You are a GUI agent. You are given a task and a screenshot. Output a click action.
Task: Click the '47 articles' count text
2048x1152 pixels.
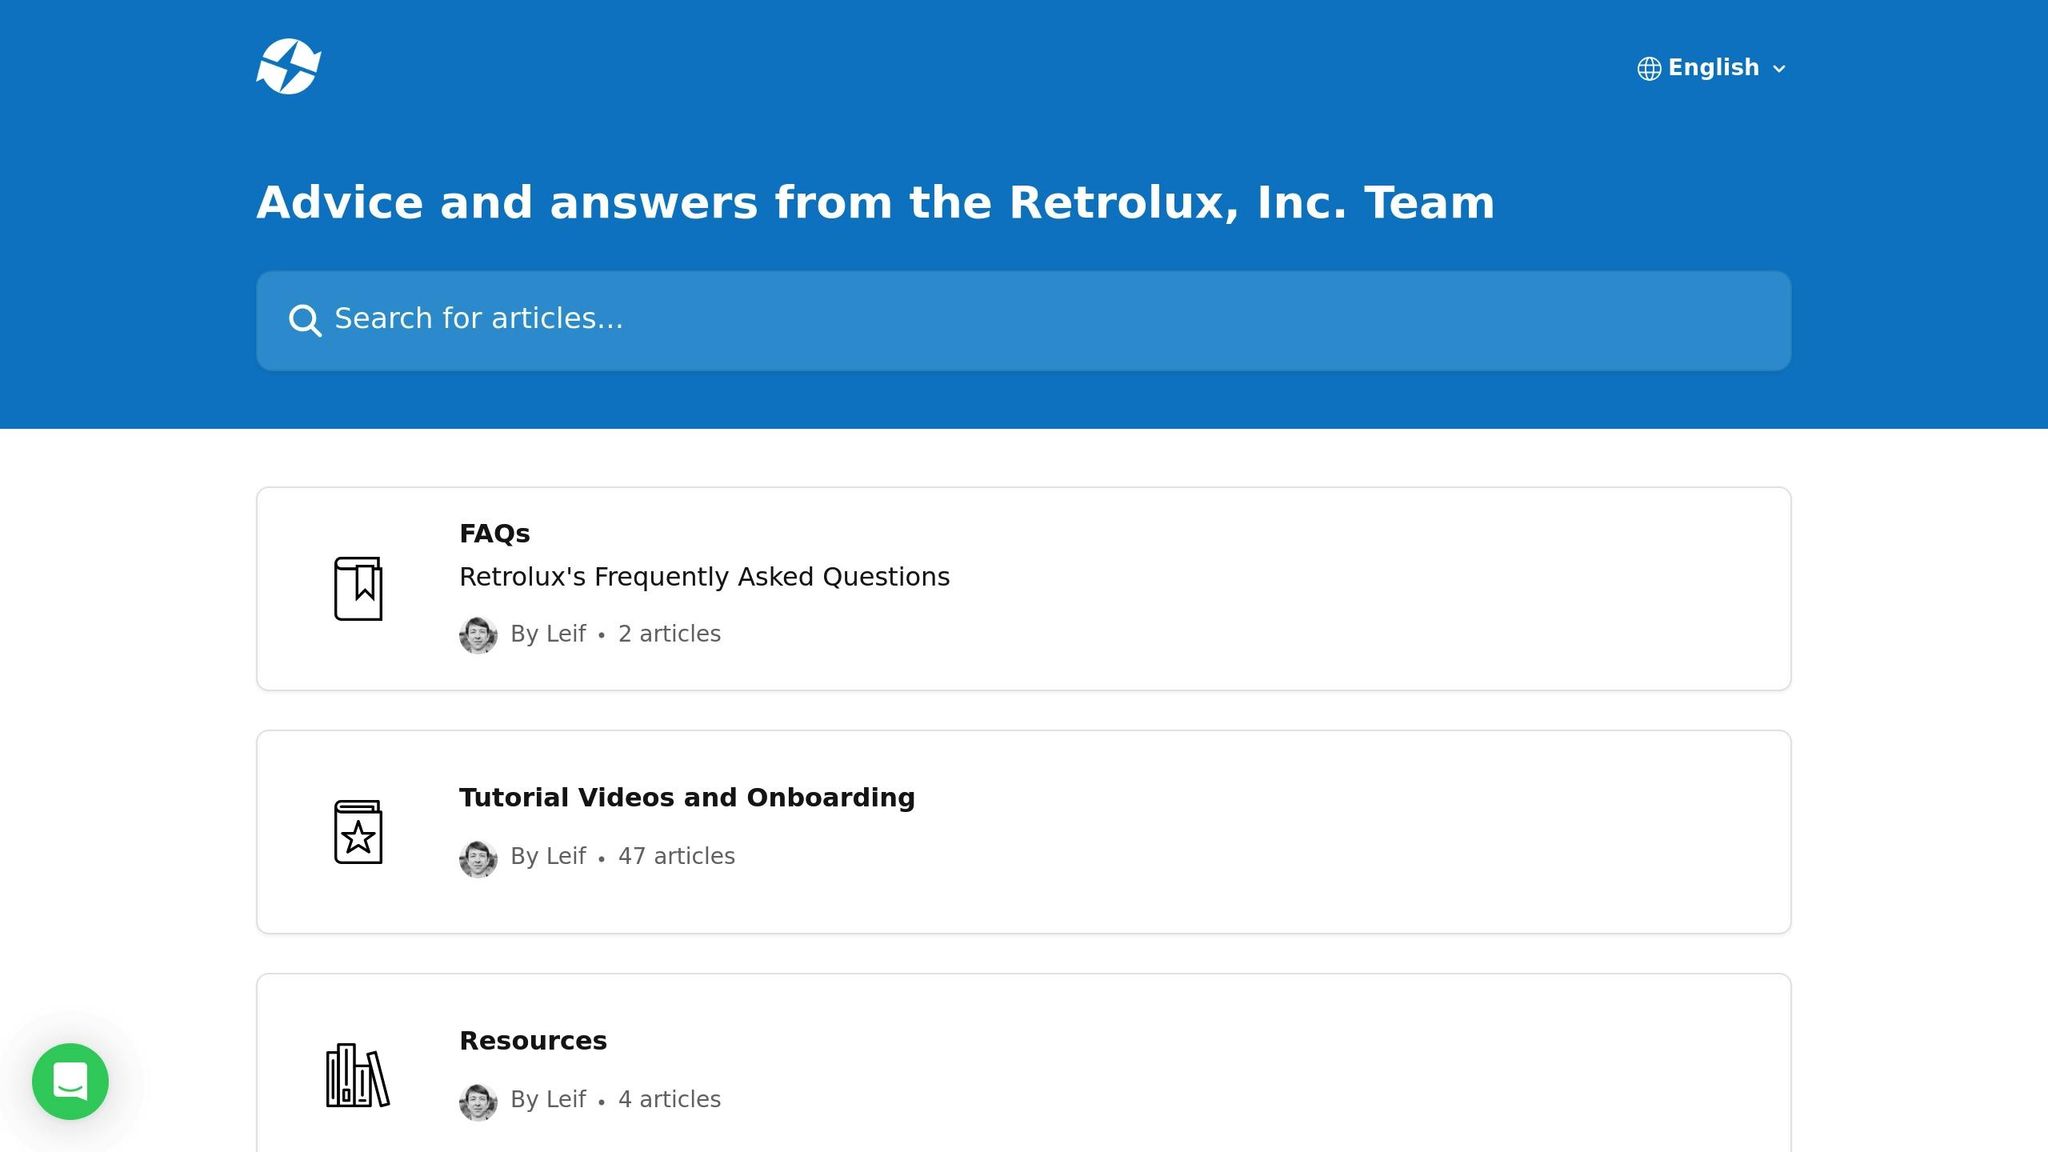tap(675, 857)
